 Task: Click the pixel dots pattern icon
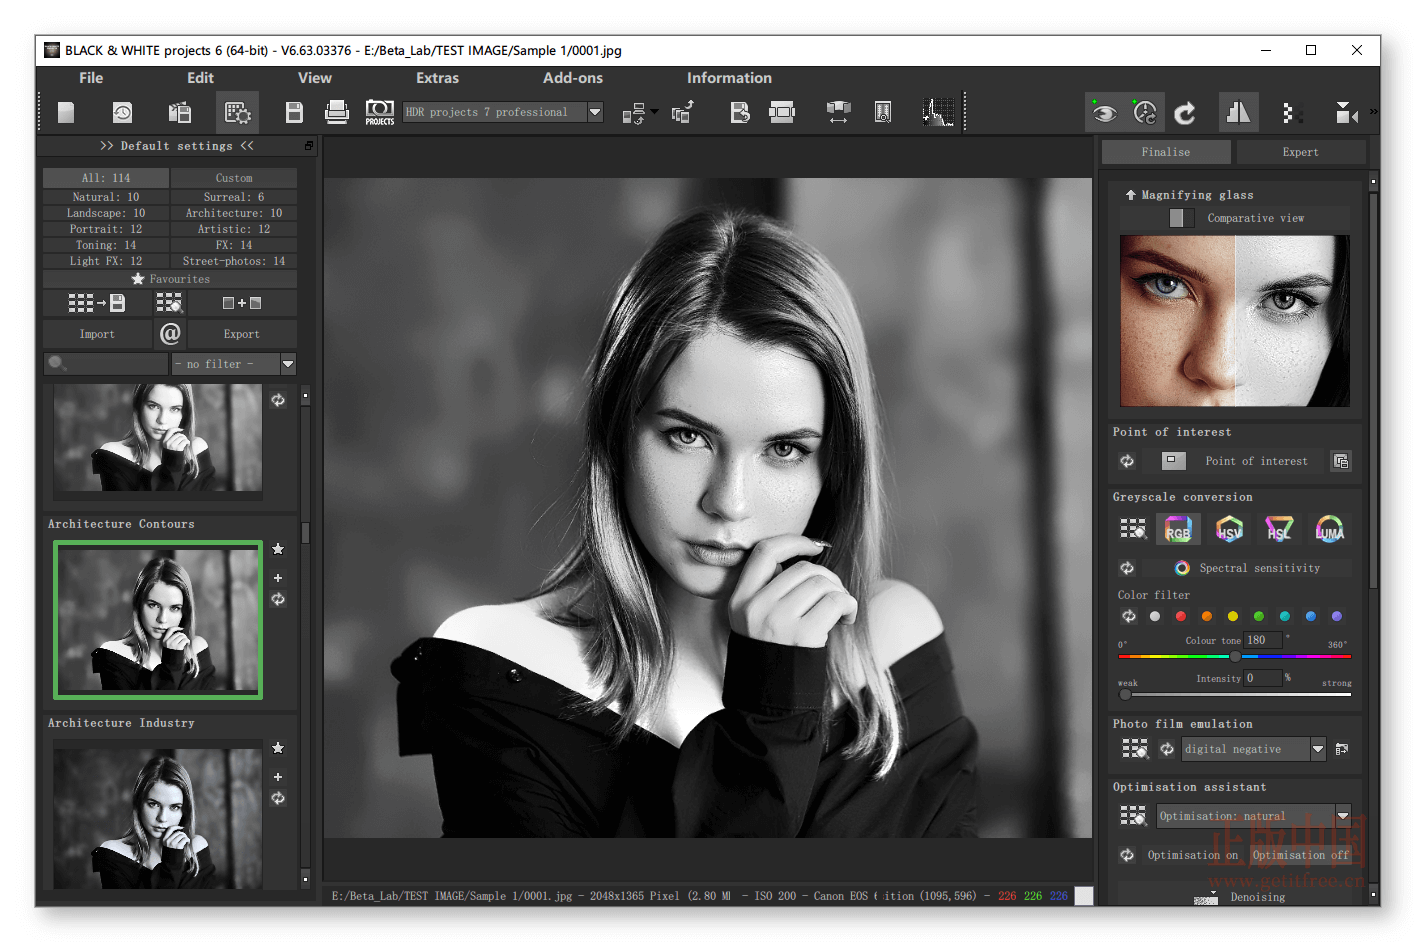[1291, 113]
